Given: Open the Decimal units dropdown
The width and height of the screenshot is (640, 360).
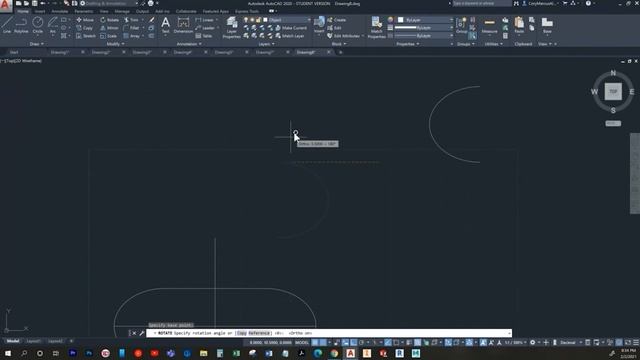Looking at the screenshot, I should click(x=570, y=342).
